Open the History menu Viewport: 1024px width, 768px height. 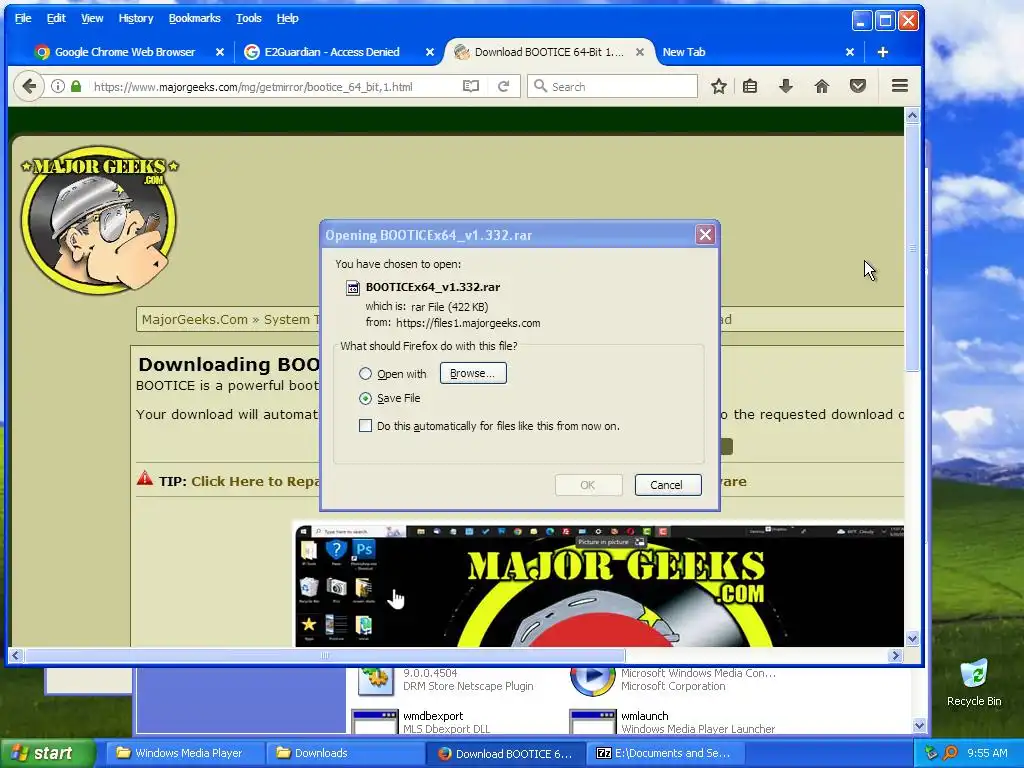click(x=136, y=18)
